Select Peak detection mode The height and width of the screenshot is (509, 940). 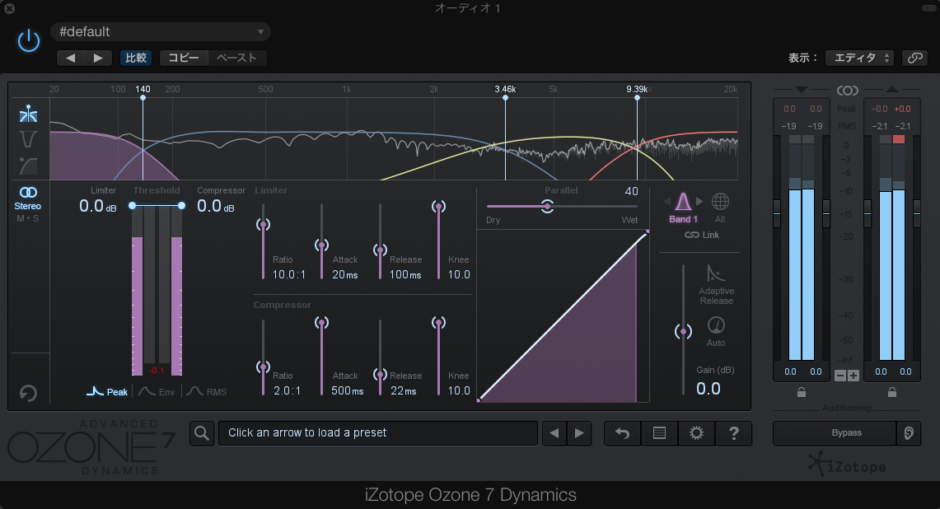click(107, 392)
